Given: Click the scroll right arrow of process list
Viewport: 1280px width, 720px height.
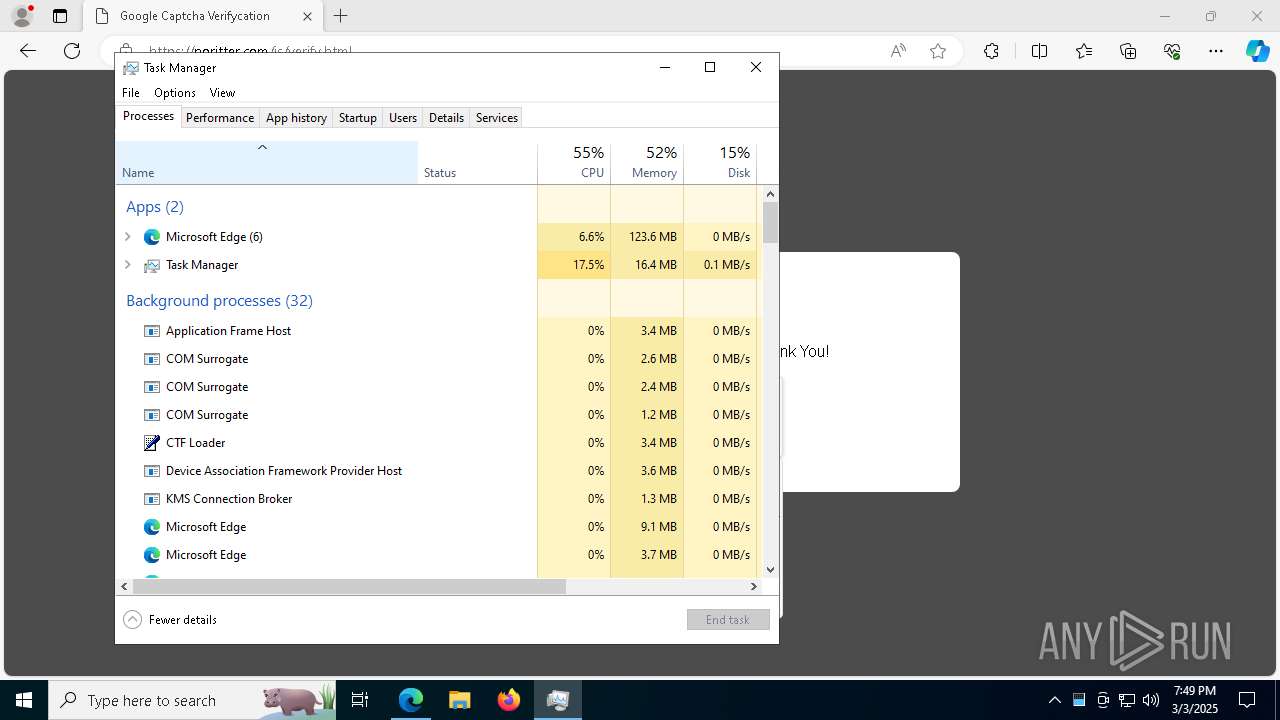Looking at the screenshot, I should (754, 587).
